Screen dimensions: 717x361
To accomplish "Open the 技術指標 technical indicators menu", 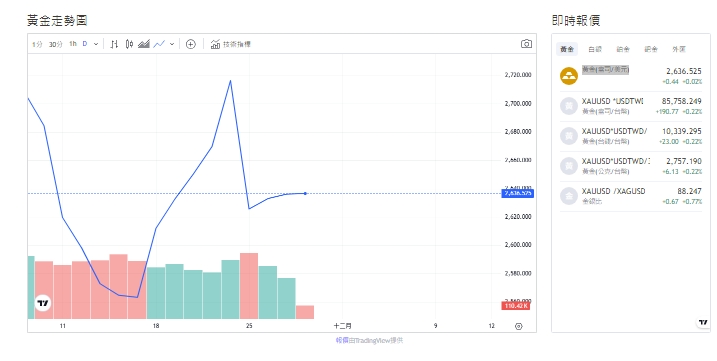I will point(230,44).
